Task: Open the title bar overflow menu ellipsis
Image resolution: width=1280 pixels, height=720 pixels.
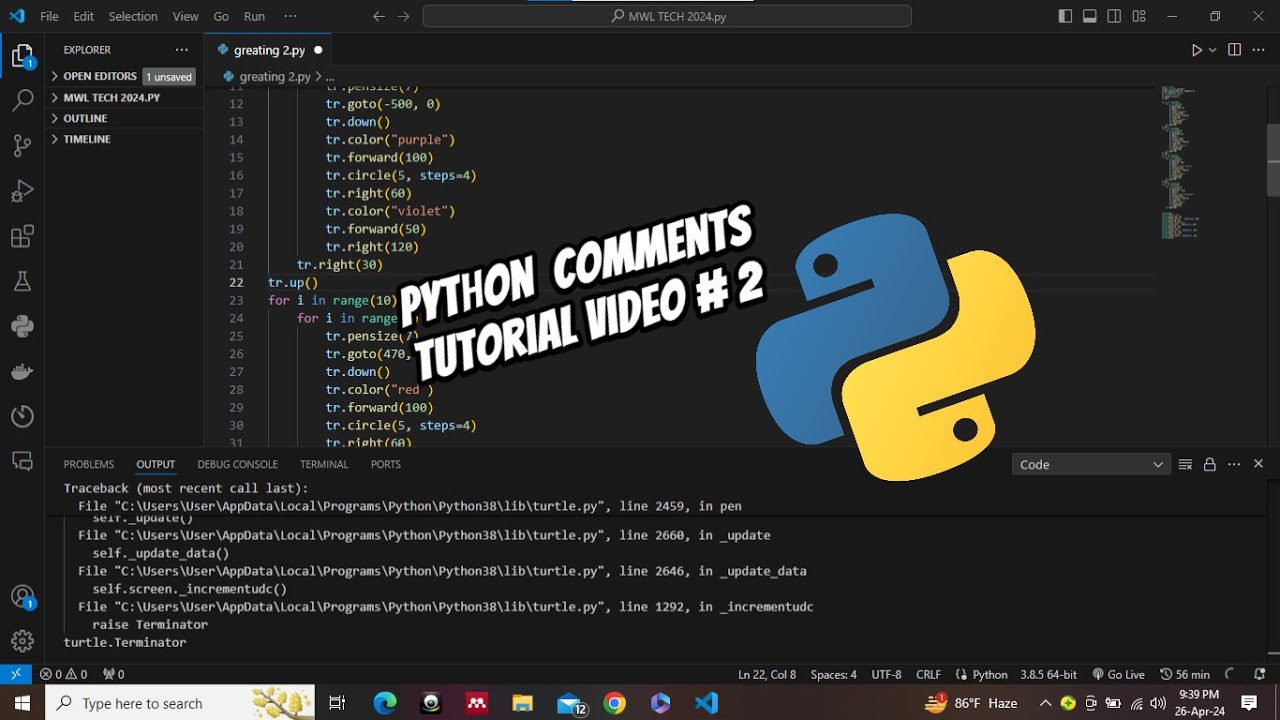Action: point(290,16)
